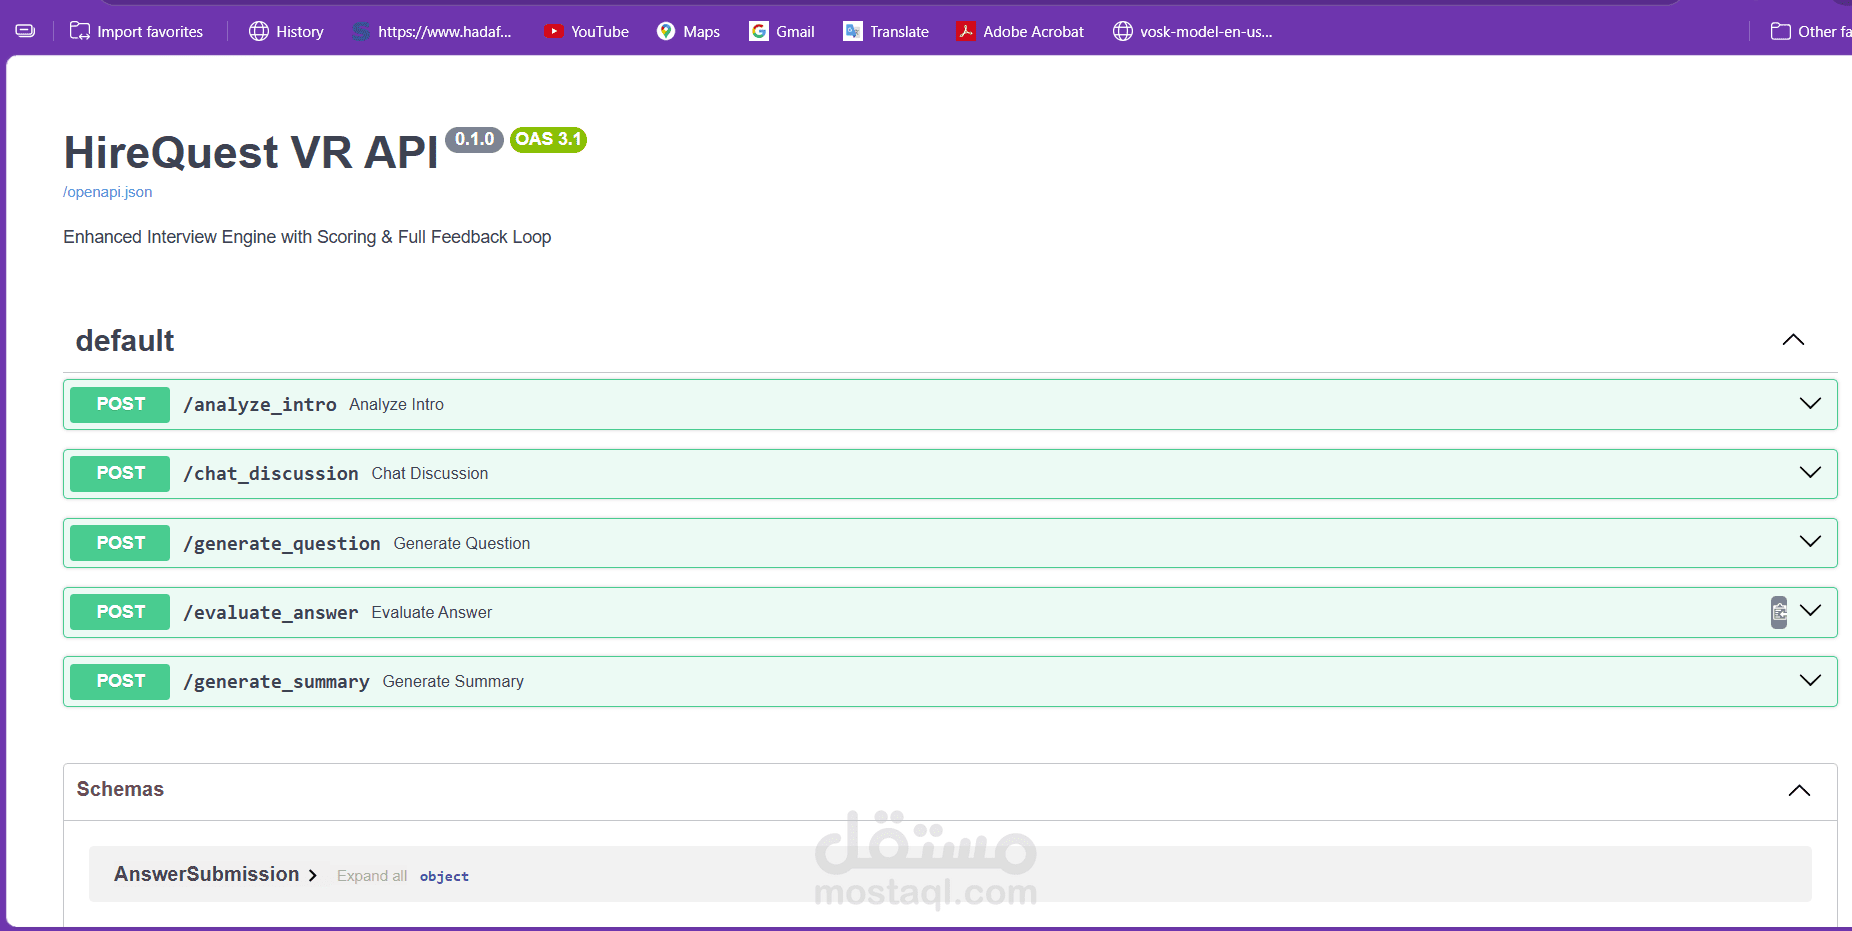The height and width of the screenshot is (931, 1852).
Task: Collapse the Schemas section
Action: pyautogui.click(x=1799, y=790)
